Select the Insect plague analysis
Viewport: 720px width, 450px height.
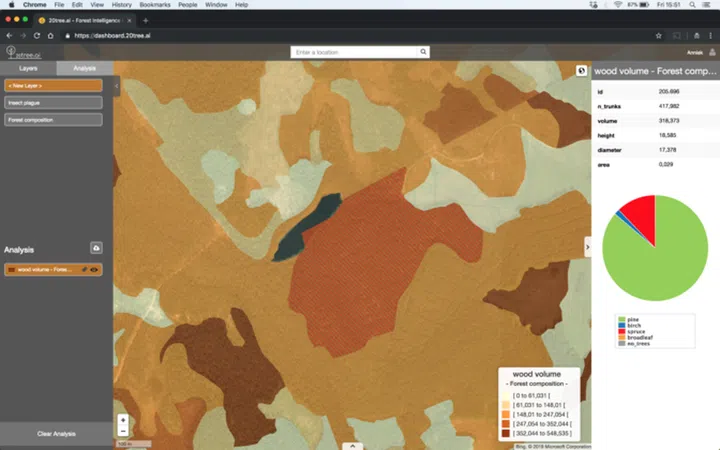point(52,103)
